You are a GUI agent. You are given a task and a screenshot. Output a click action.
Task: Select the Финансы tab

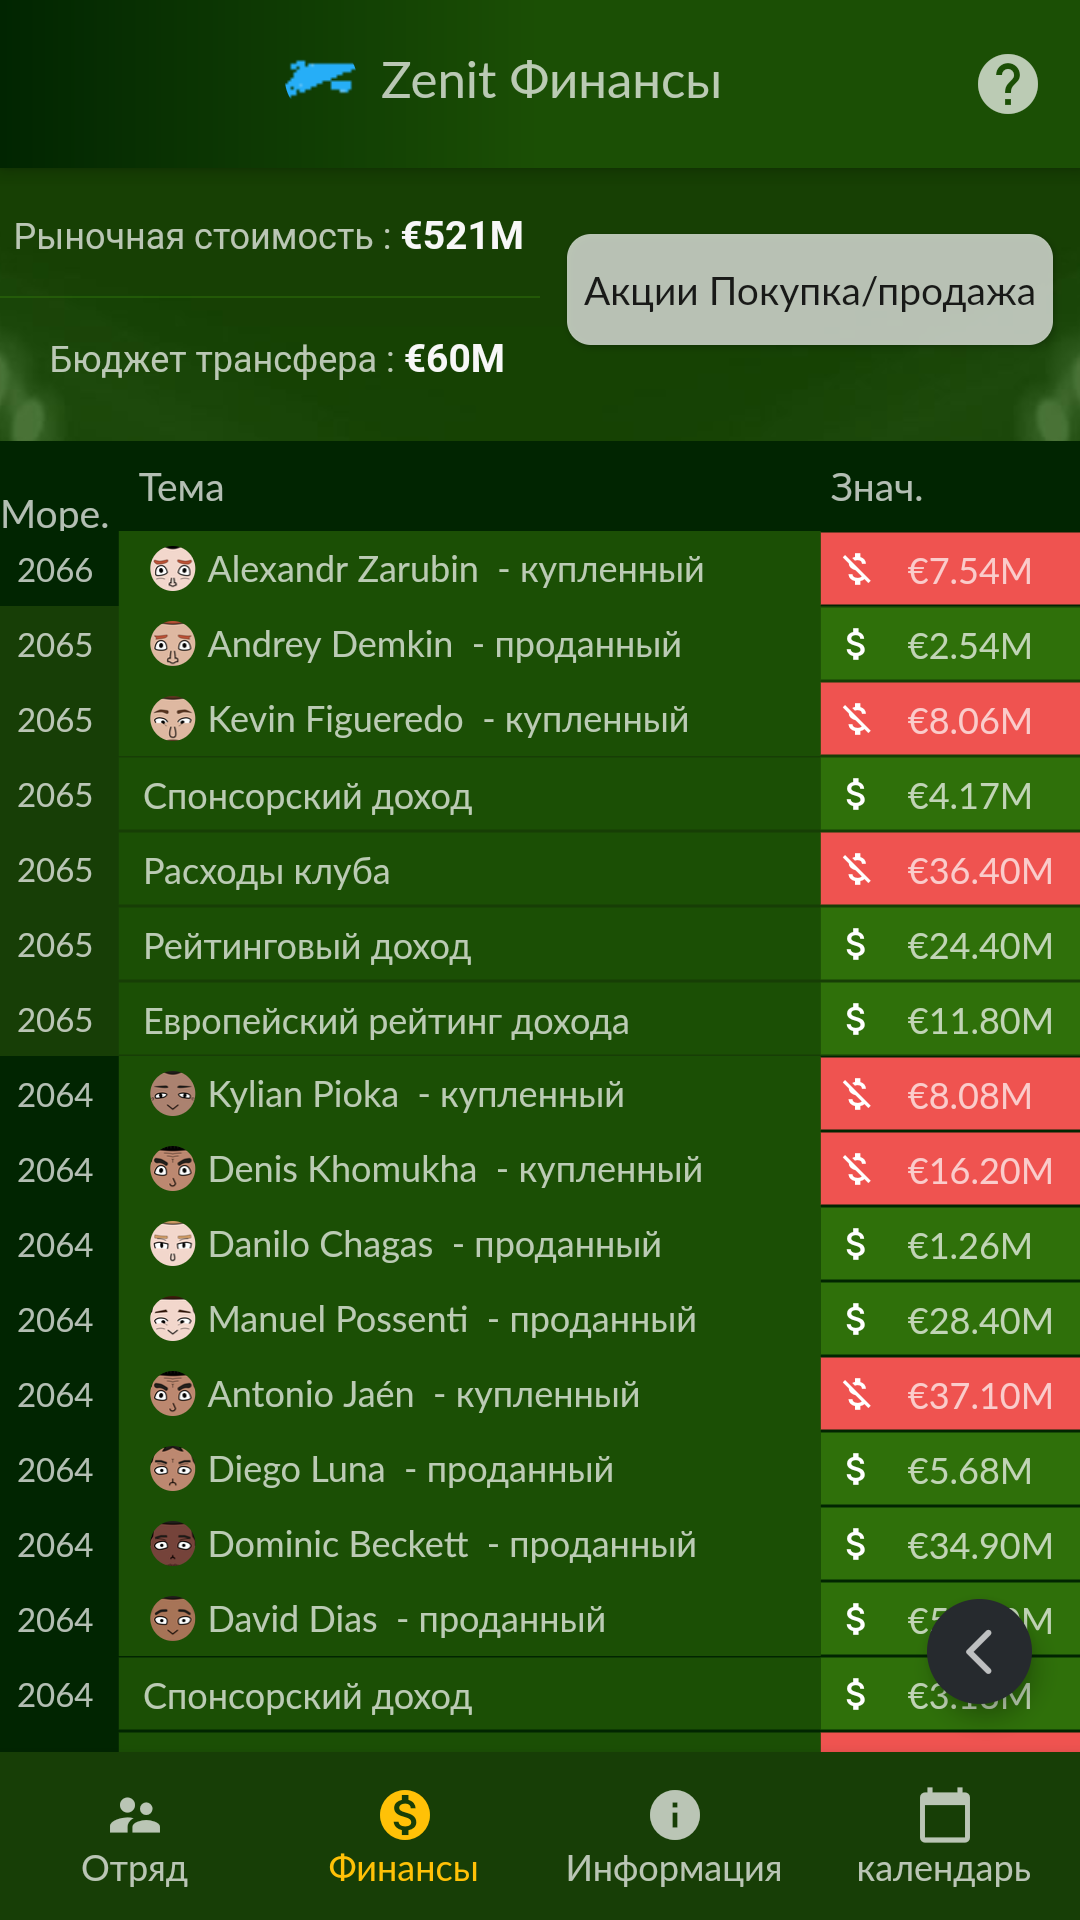pos(404,1840)
